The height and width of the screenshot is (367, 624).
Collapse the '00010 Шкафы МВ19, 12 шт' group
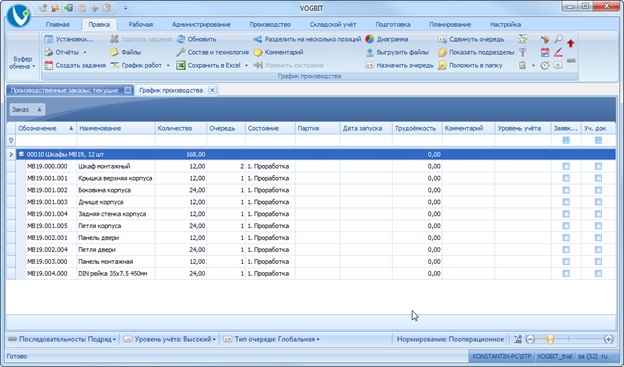21,154
